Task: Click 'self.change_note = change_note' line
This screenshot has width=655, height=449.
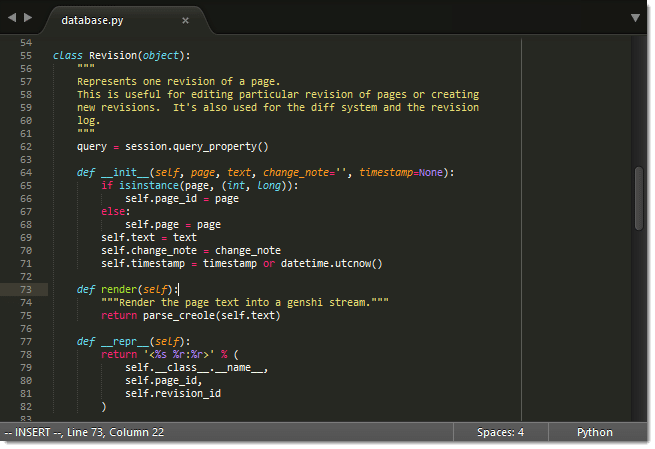Action: (191, 251)
